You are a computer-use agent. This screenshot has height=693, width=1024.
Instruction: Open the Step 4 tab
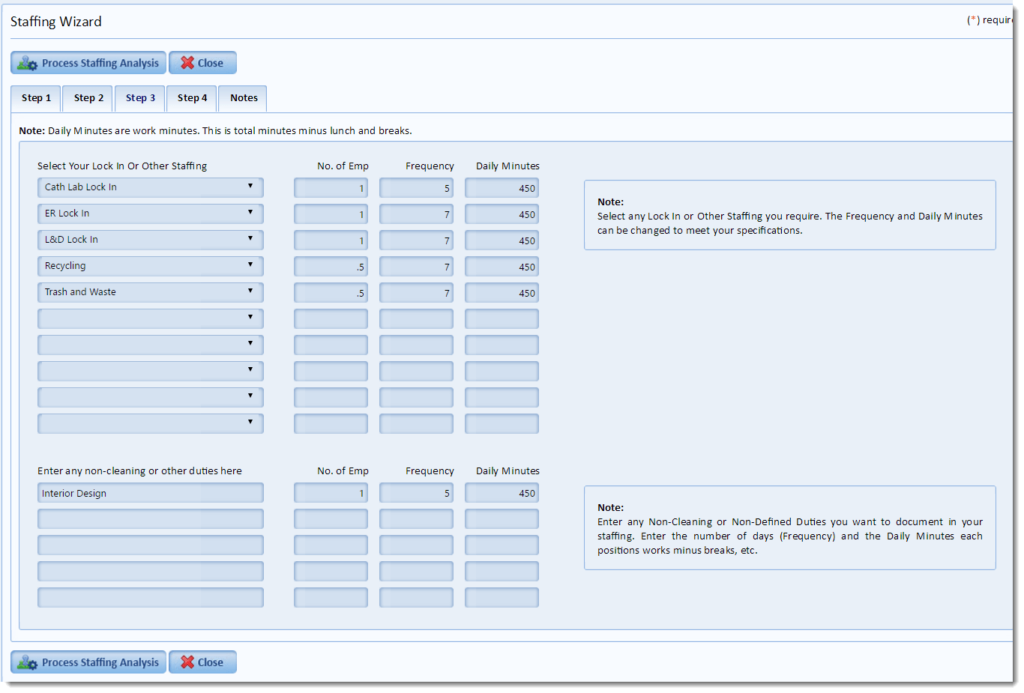(192, 98)
